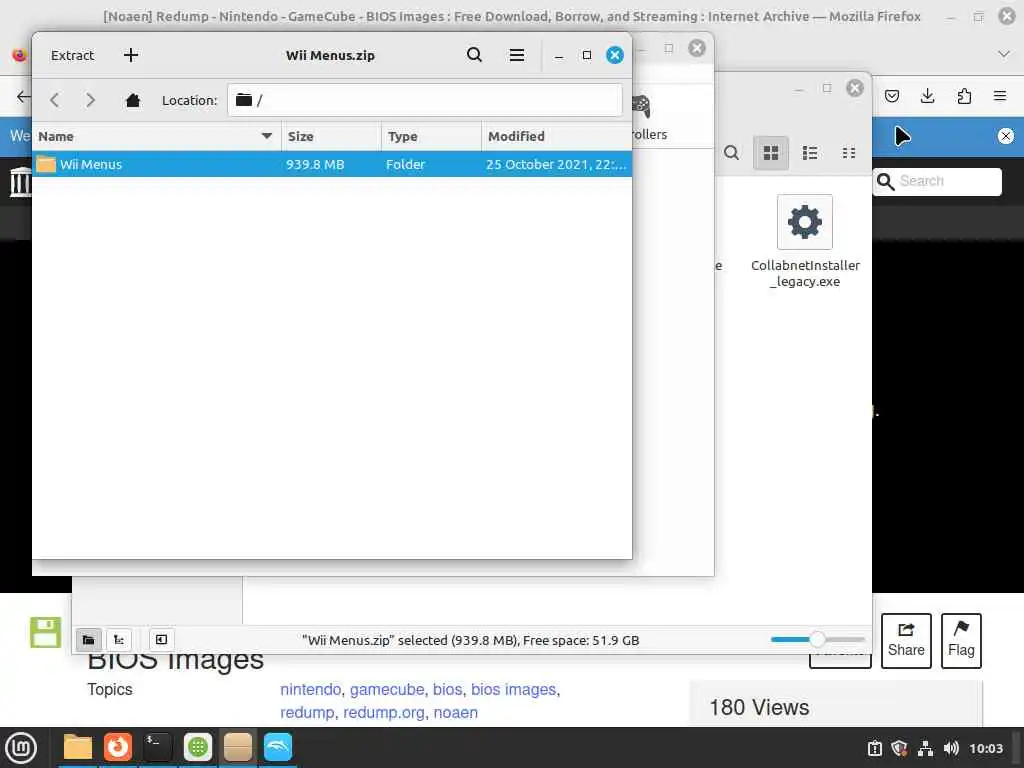This screenshot has width=1024, height=768.
Task: Open the noaen topic link
Action: point(455,712)
